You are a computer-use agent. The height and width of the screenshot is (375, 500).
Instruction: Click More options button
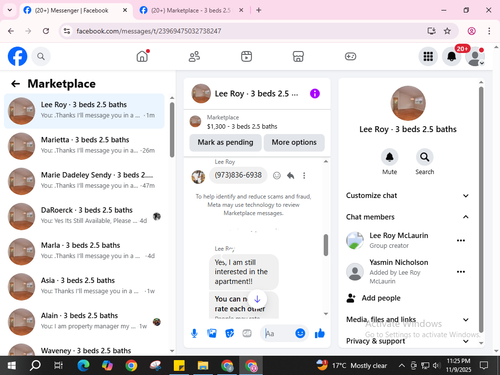pos(294,142)
